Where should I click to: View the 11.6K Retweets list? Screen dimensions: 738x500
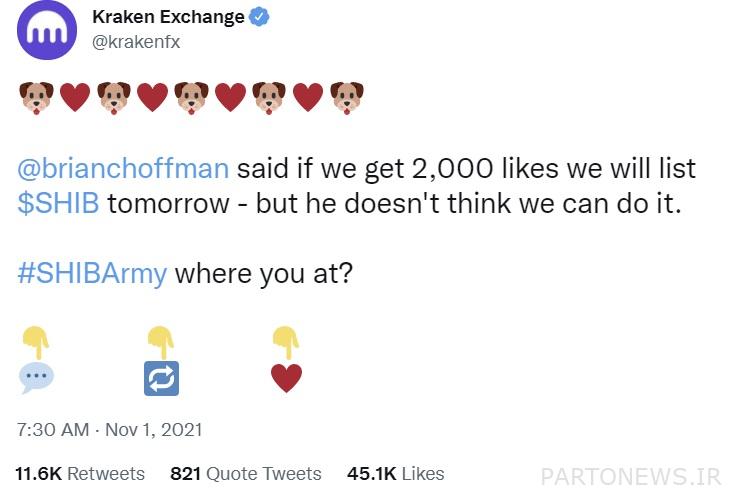coord(80,474)
